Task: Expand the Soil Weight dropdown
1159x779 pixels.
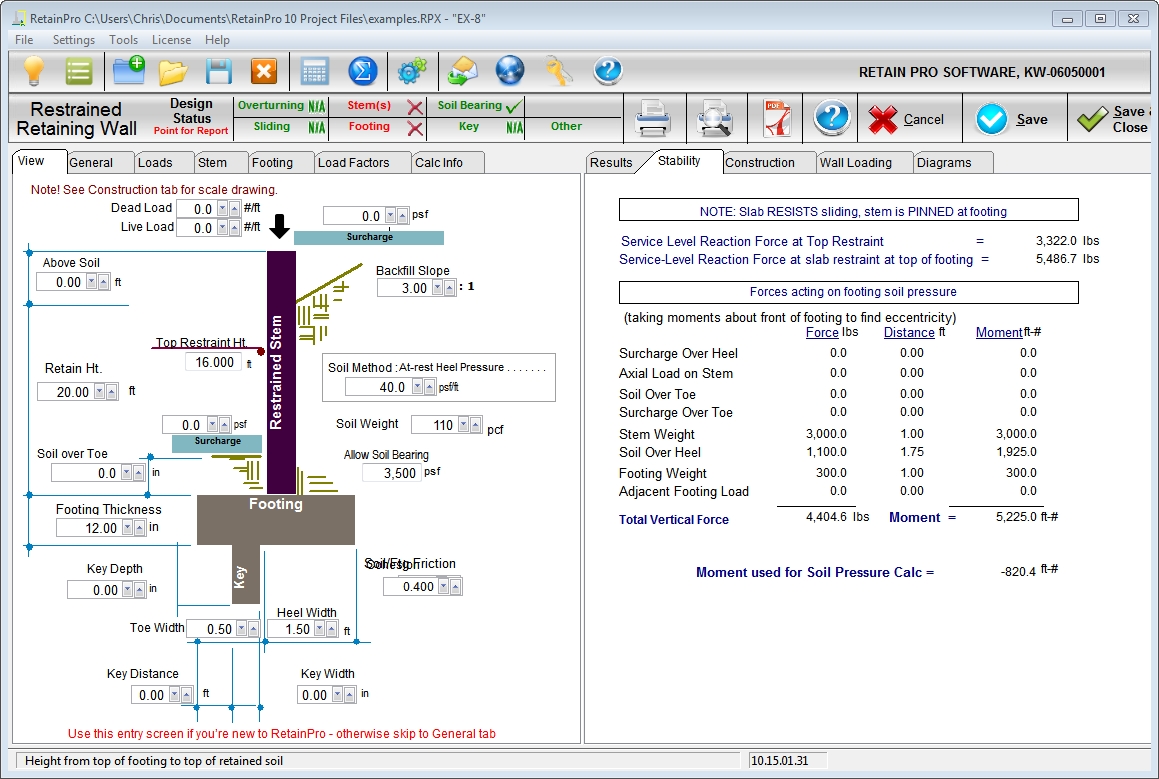Action: [x=463, y=425]
